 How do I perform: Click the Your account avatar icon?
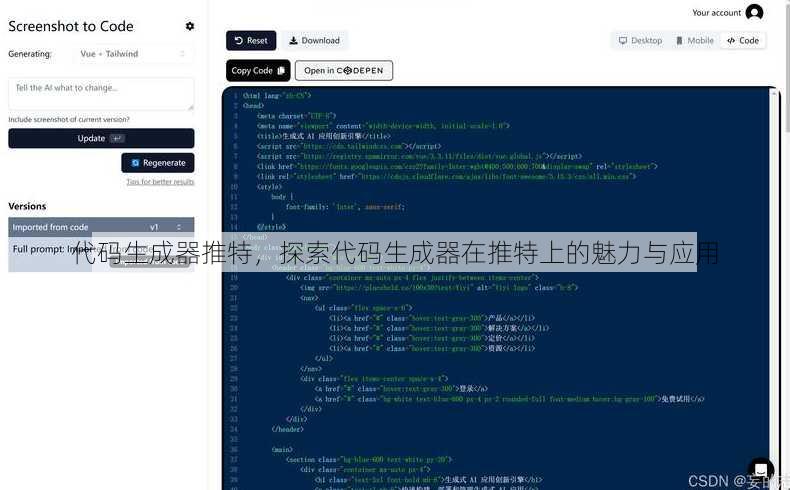[754, 12]
